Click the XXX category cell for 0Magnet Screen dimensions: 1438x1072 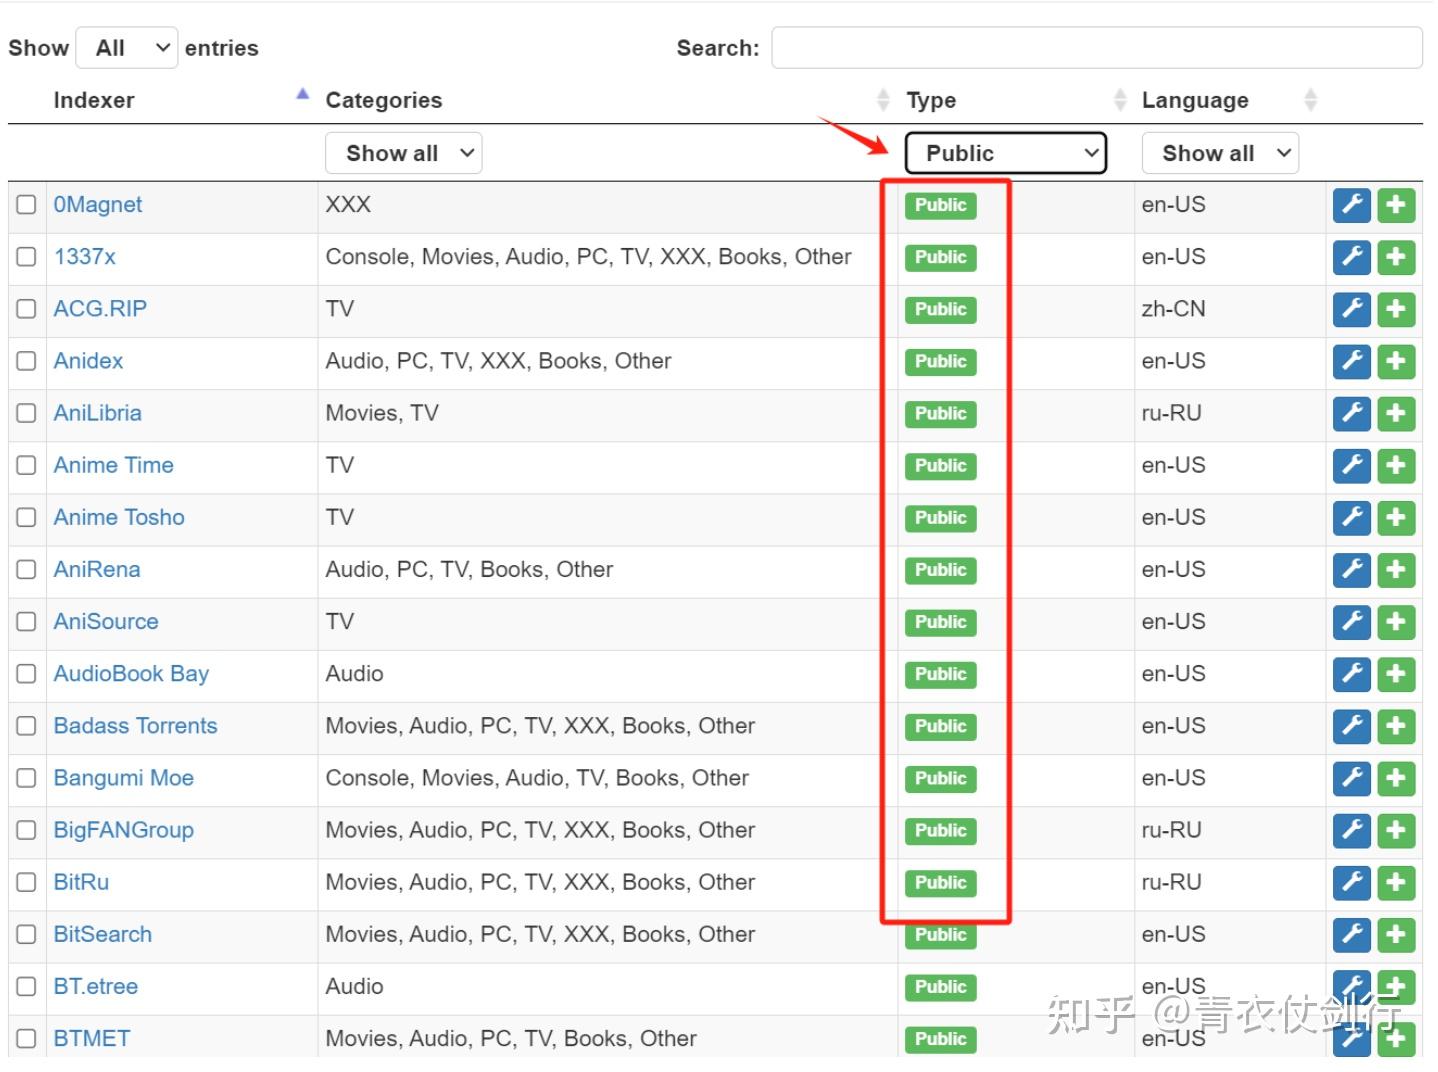348,205
